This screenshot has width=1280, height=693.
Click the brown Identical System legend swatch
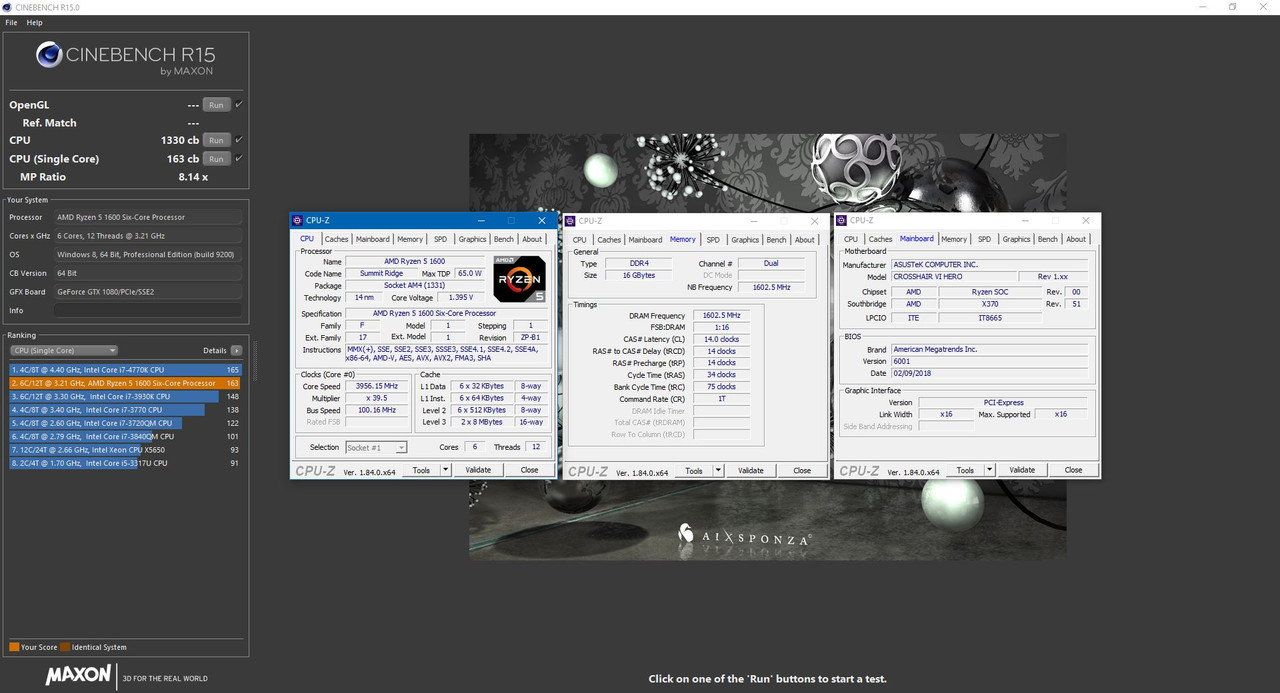tap(65, 647)
